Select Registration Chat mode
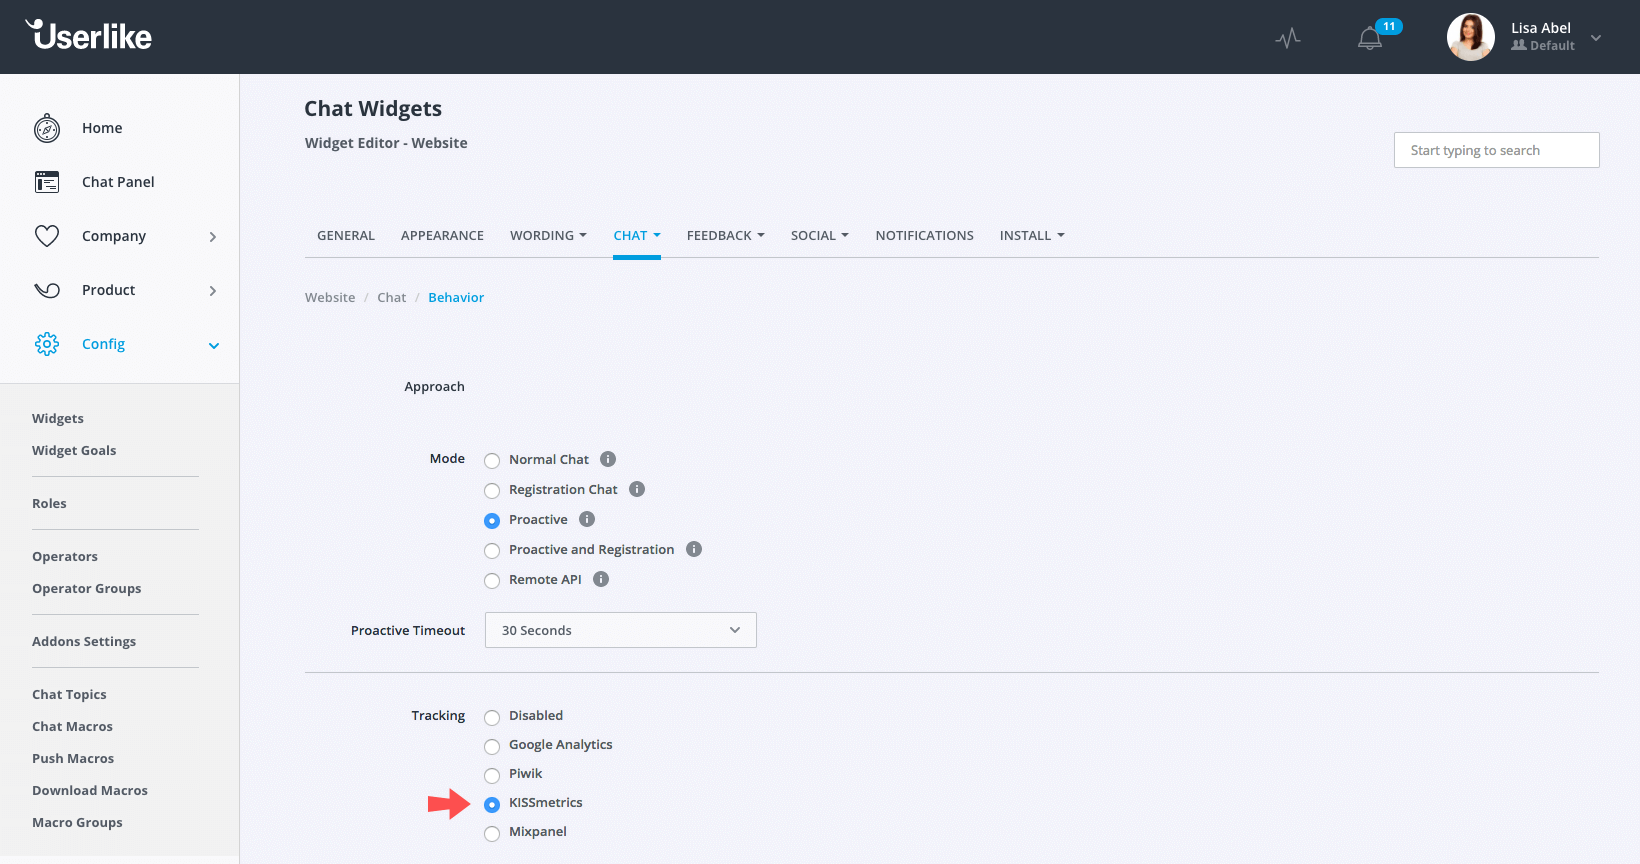The image size is (1640, 864). pyautogui.click(x=492, y=491)
